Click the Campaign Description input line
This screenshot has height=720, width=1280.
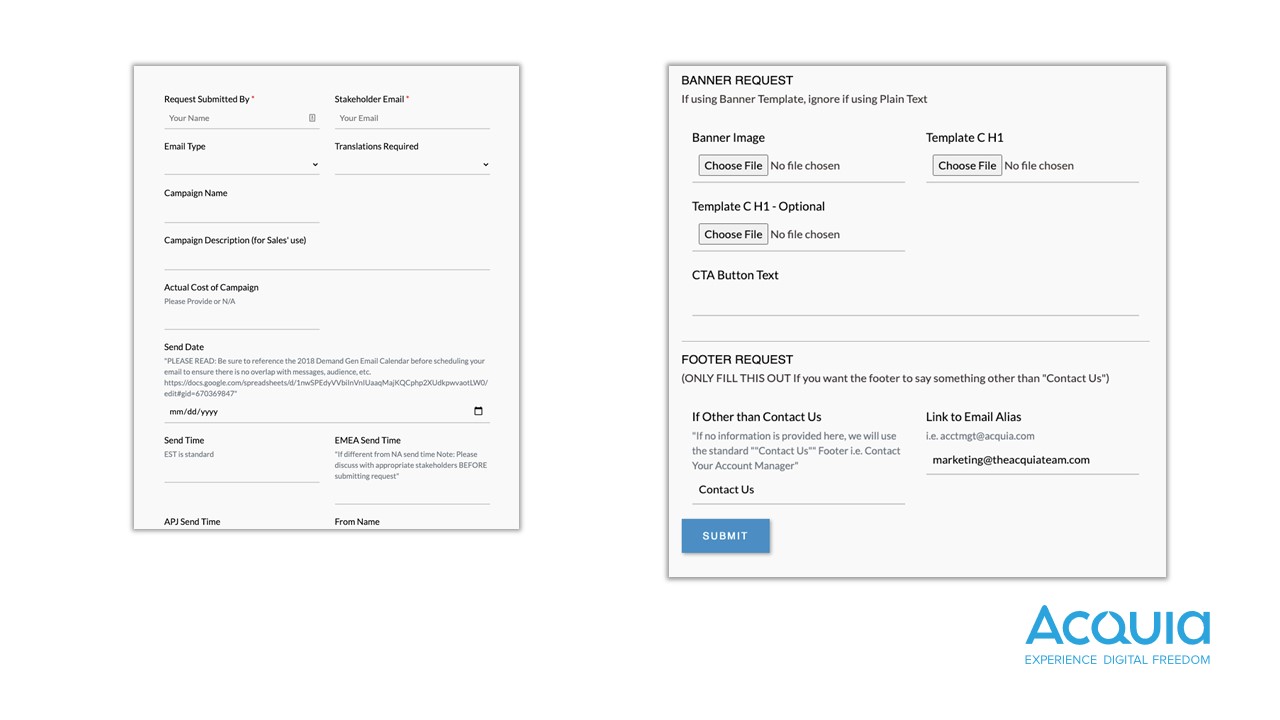click(x=326, y=259)
